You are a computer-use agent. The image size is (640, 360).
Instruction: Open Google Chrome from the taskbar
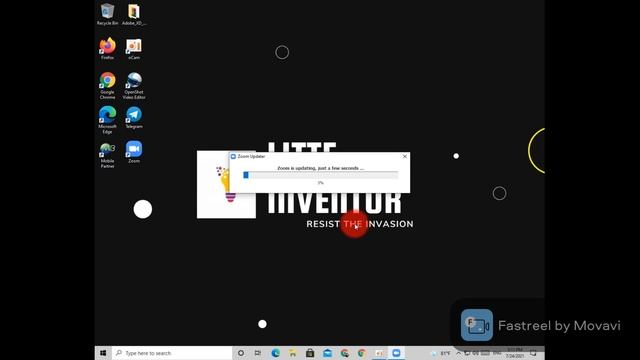coord(362,353)
